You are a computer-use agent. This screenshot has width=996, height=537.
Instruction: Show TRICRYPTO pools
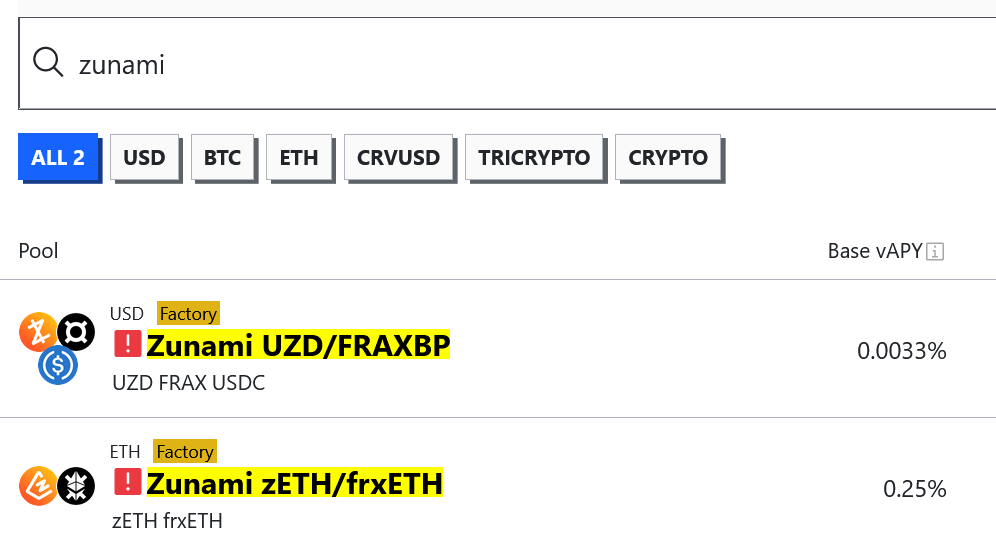(534, 157)
